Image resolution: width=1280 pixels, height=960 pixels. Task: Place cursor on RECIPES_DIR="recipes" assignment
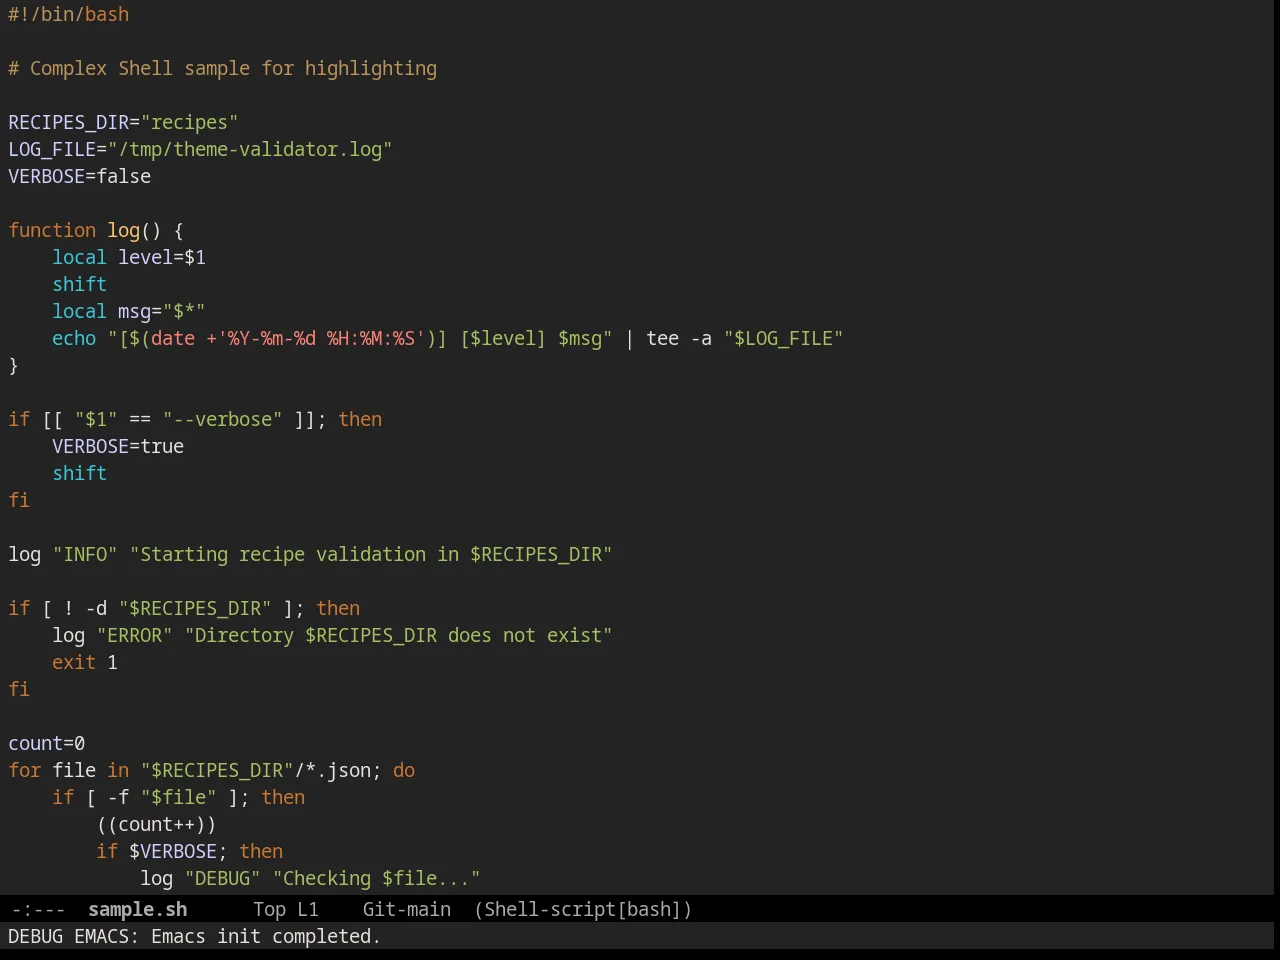point(123,122)
